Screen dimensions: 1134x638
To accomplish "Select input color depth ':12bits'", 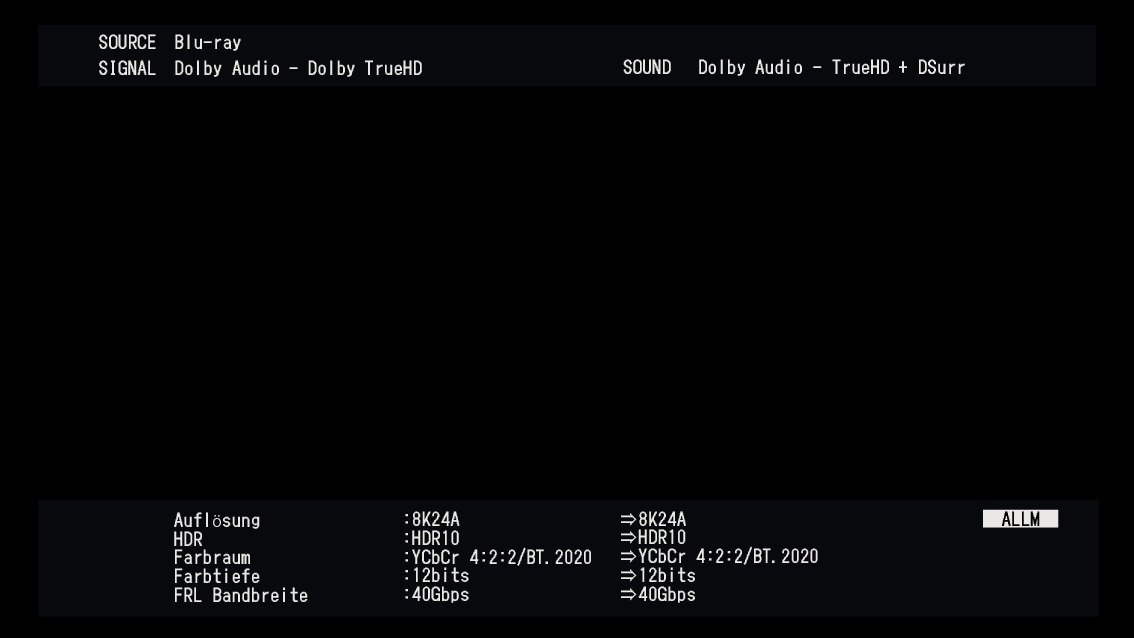I will coord(437,576).
